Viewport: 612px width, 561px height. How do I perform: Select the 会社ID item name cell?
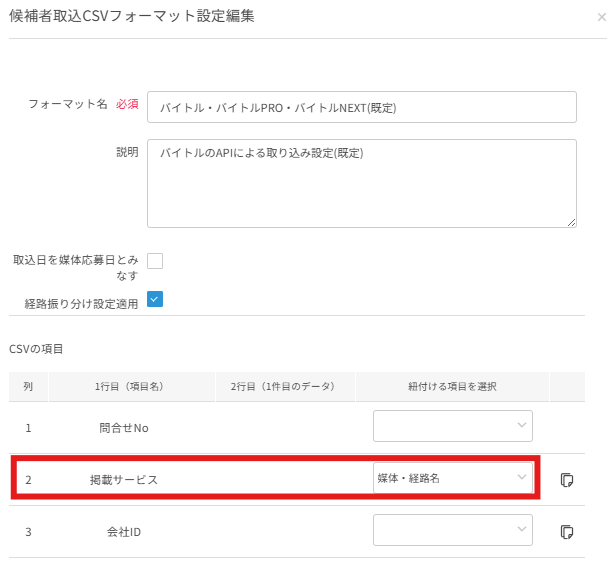(123, 531)
